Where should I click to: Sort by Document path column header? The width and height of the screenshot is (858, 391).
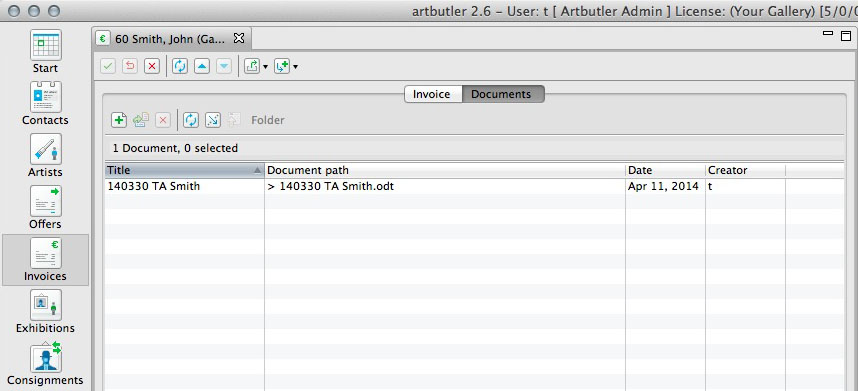click(x=445, y=170)
